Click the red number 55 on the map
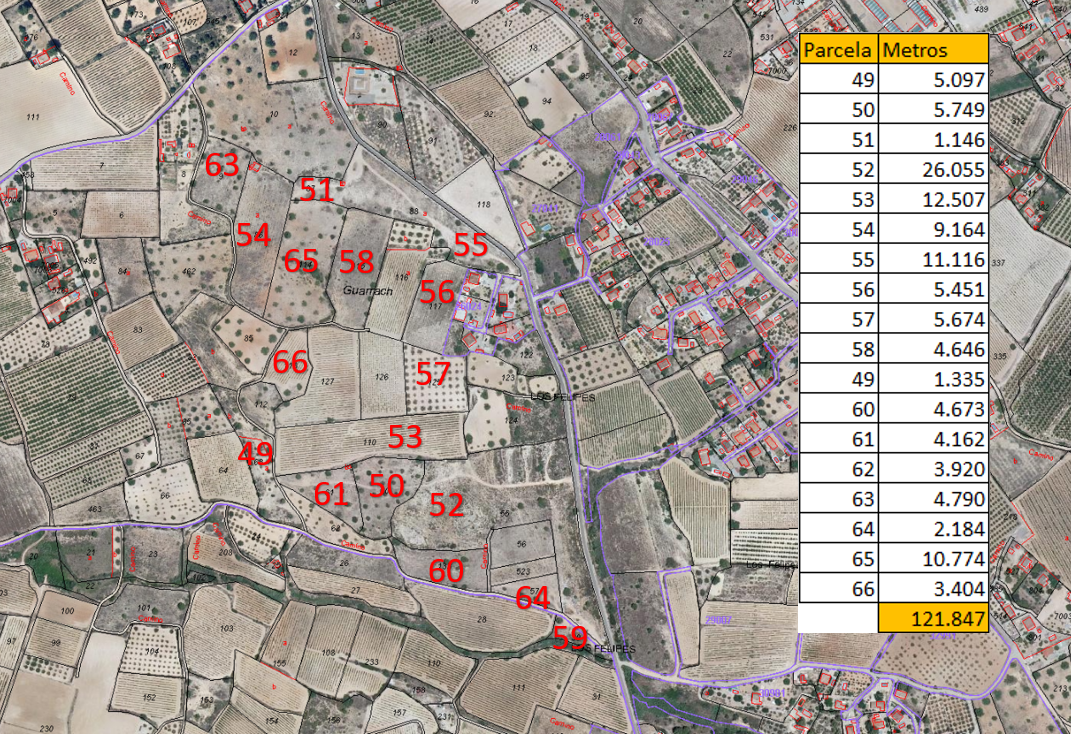The width and height of the screenshot is (1071, 734). coord(470,245)
